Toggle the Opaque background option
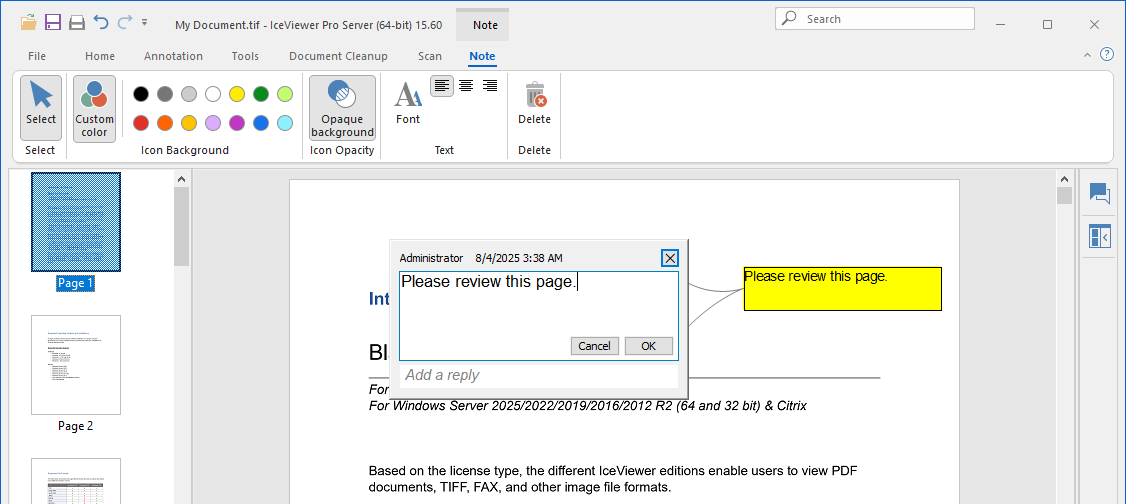 pos(343,108)
